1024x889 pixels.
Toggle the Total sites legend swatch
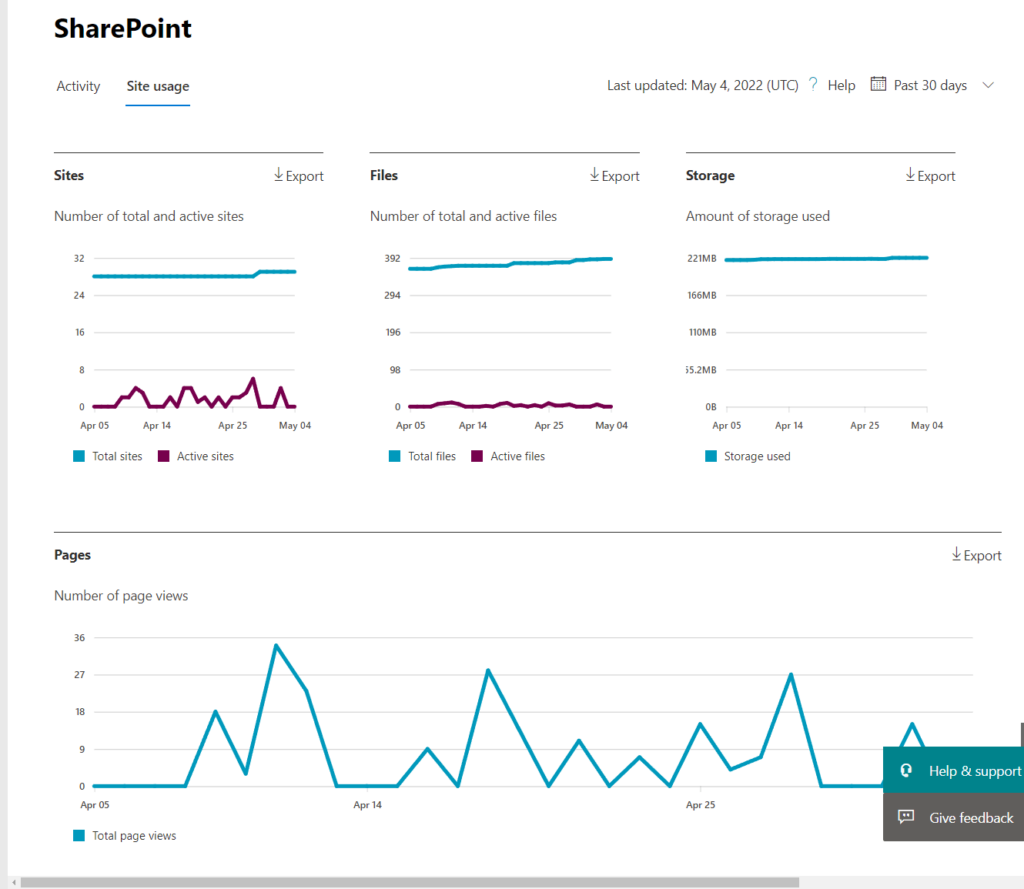79,456
